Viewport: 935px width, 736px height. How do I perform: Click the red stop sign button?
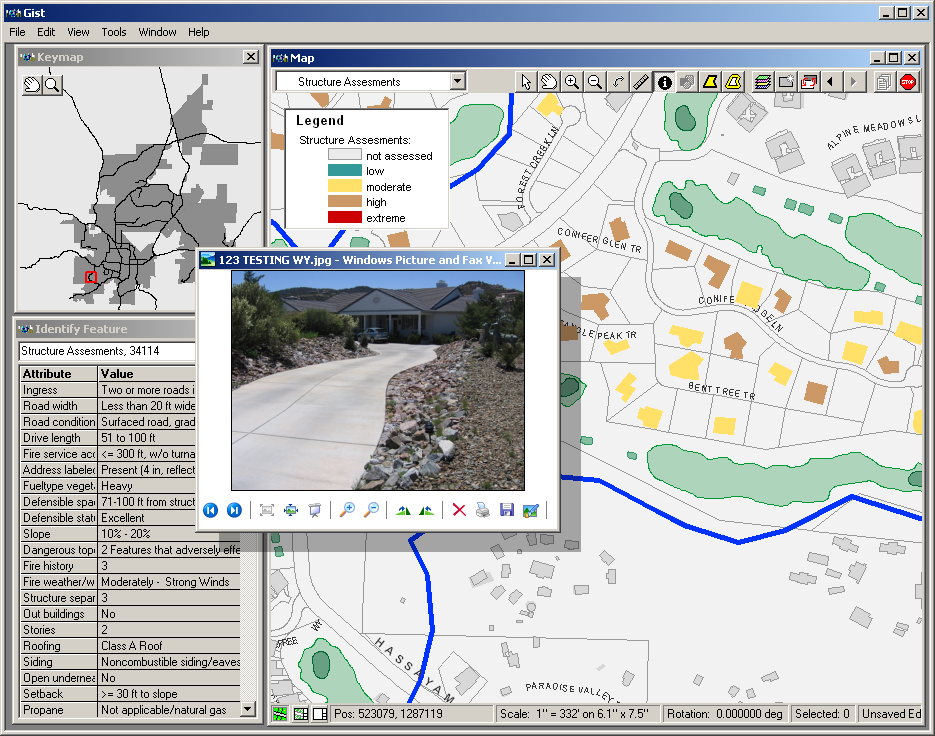[908, 82]
